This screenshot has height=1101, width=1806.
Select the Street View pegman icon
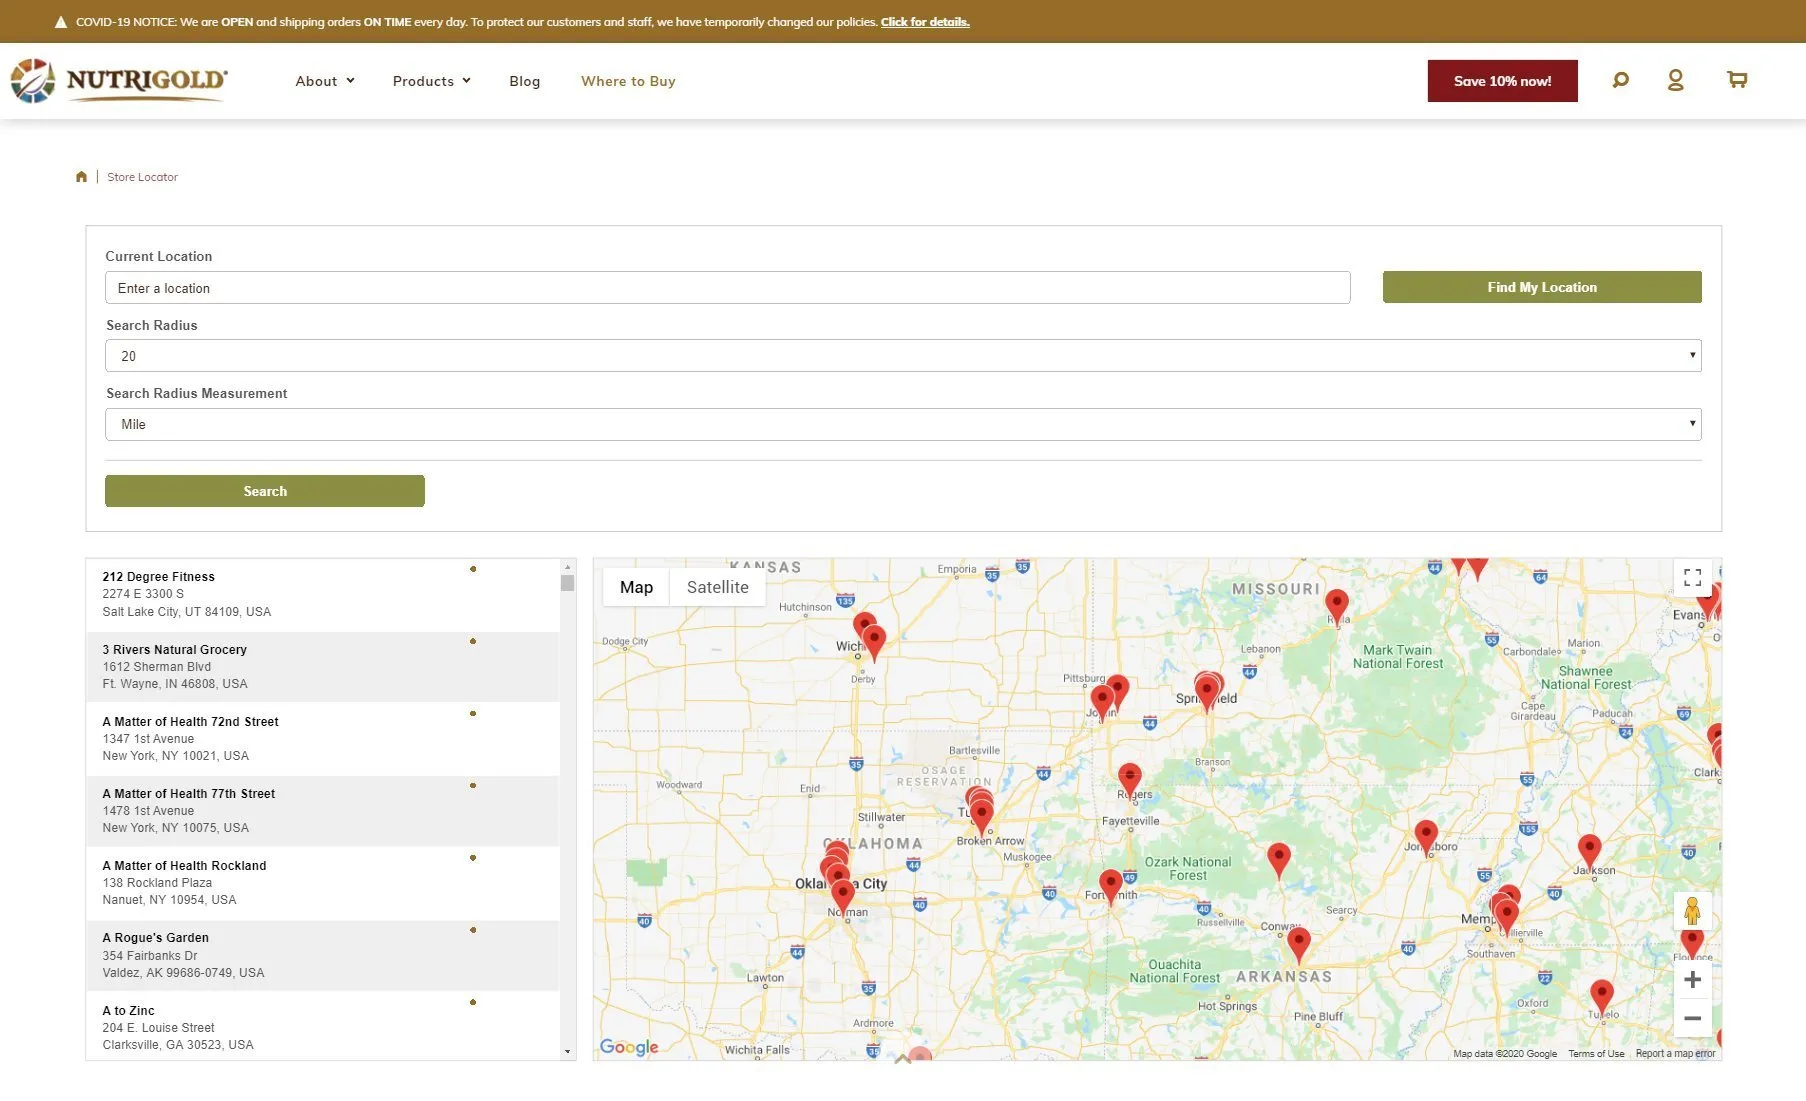click(x=1692, y=911)
